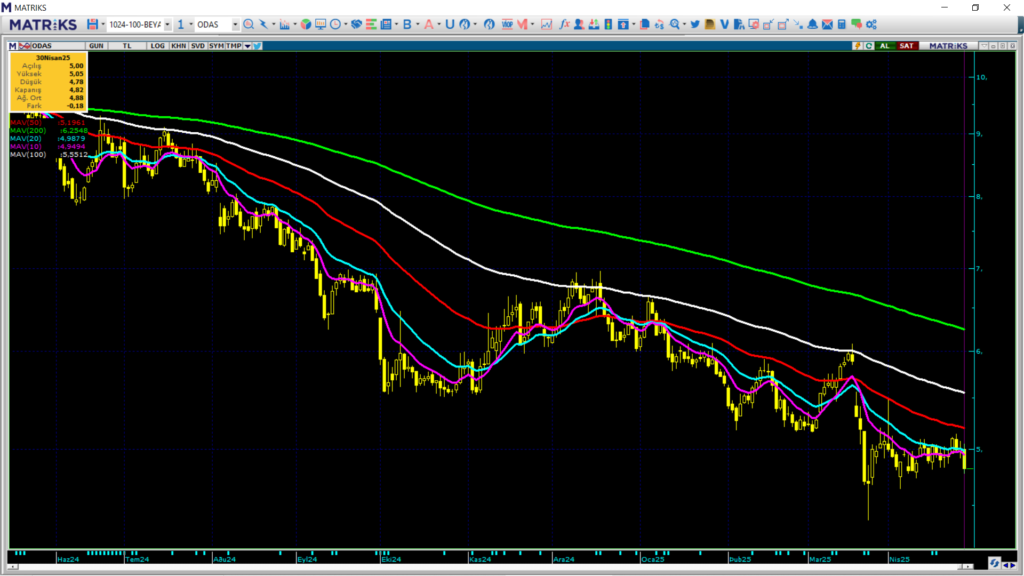
Task: Open the ODAS symbol dropdown
Action: [235, 24]
